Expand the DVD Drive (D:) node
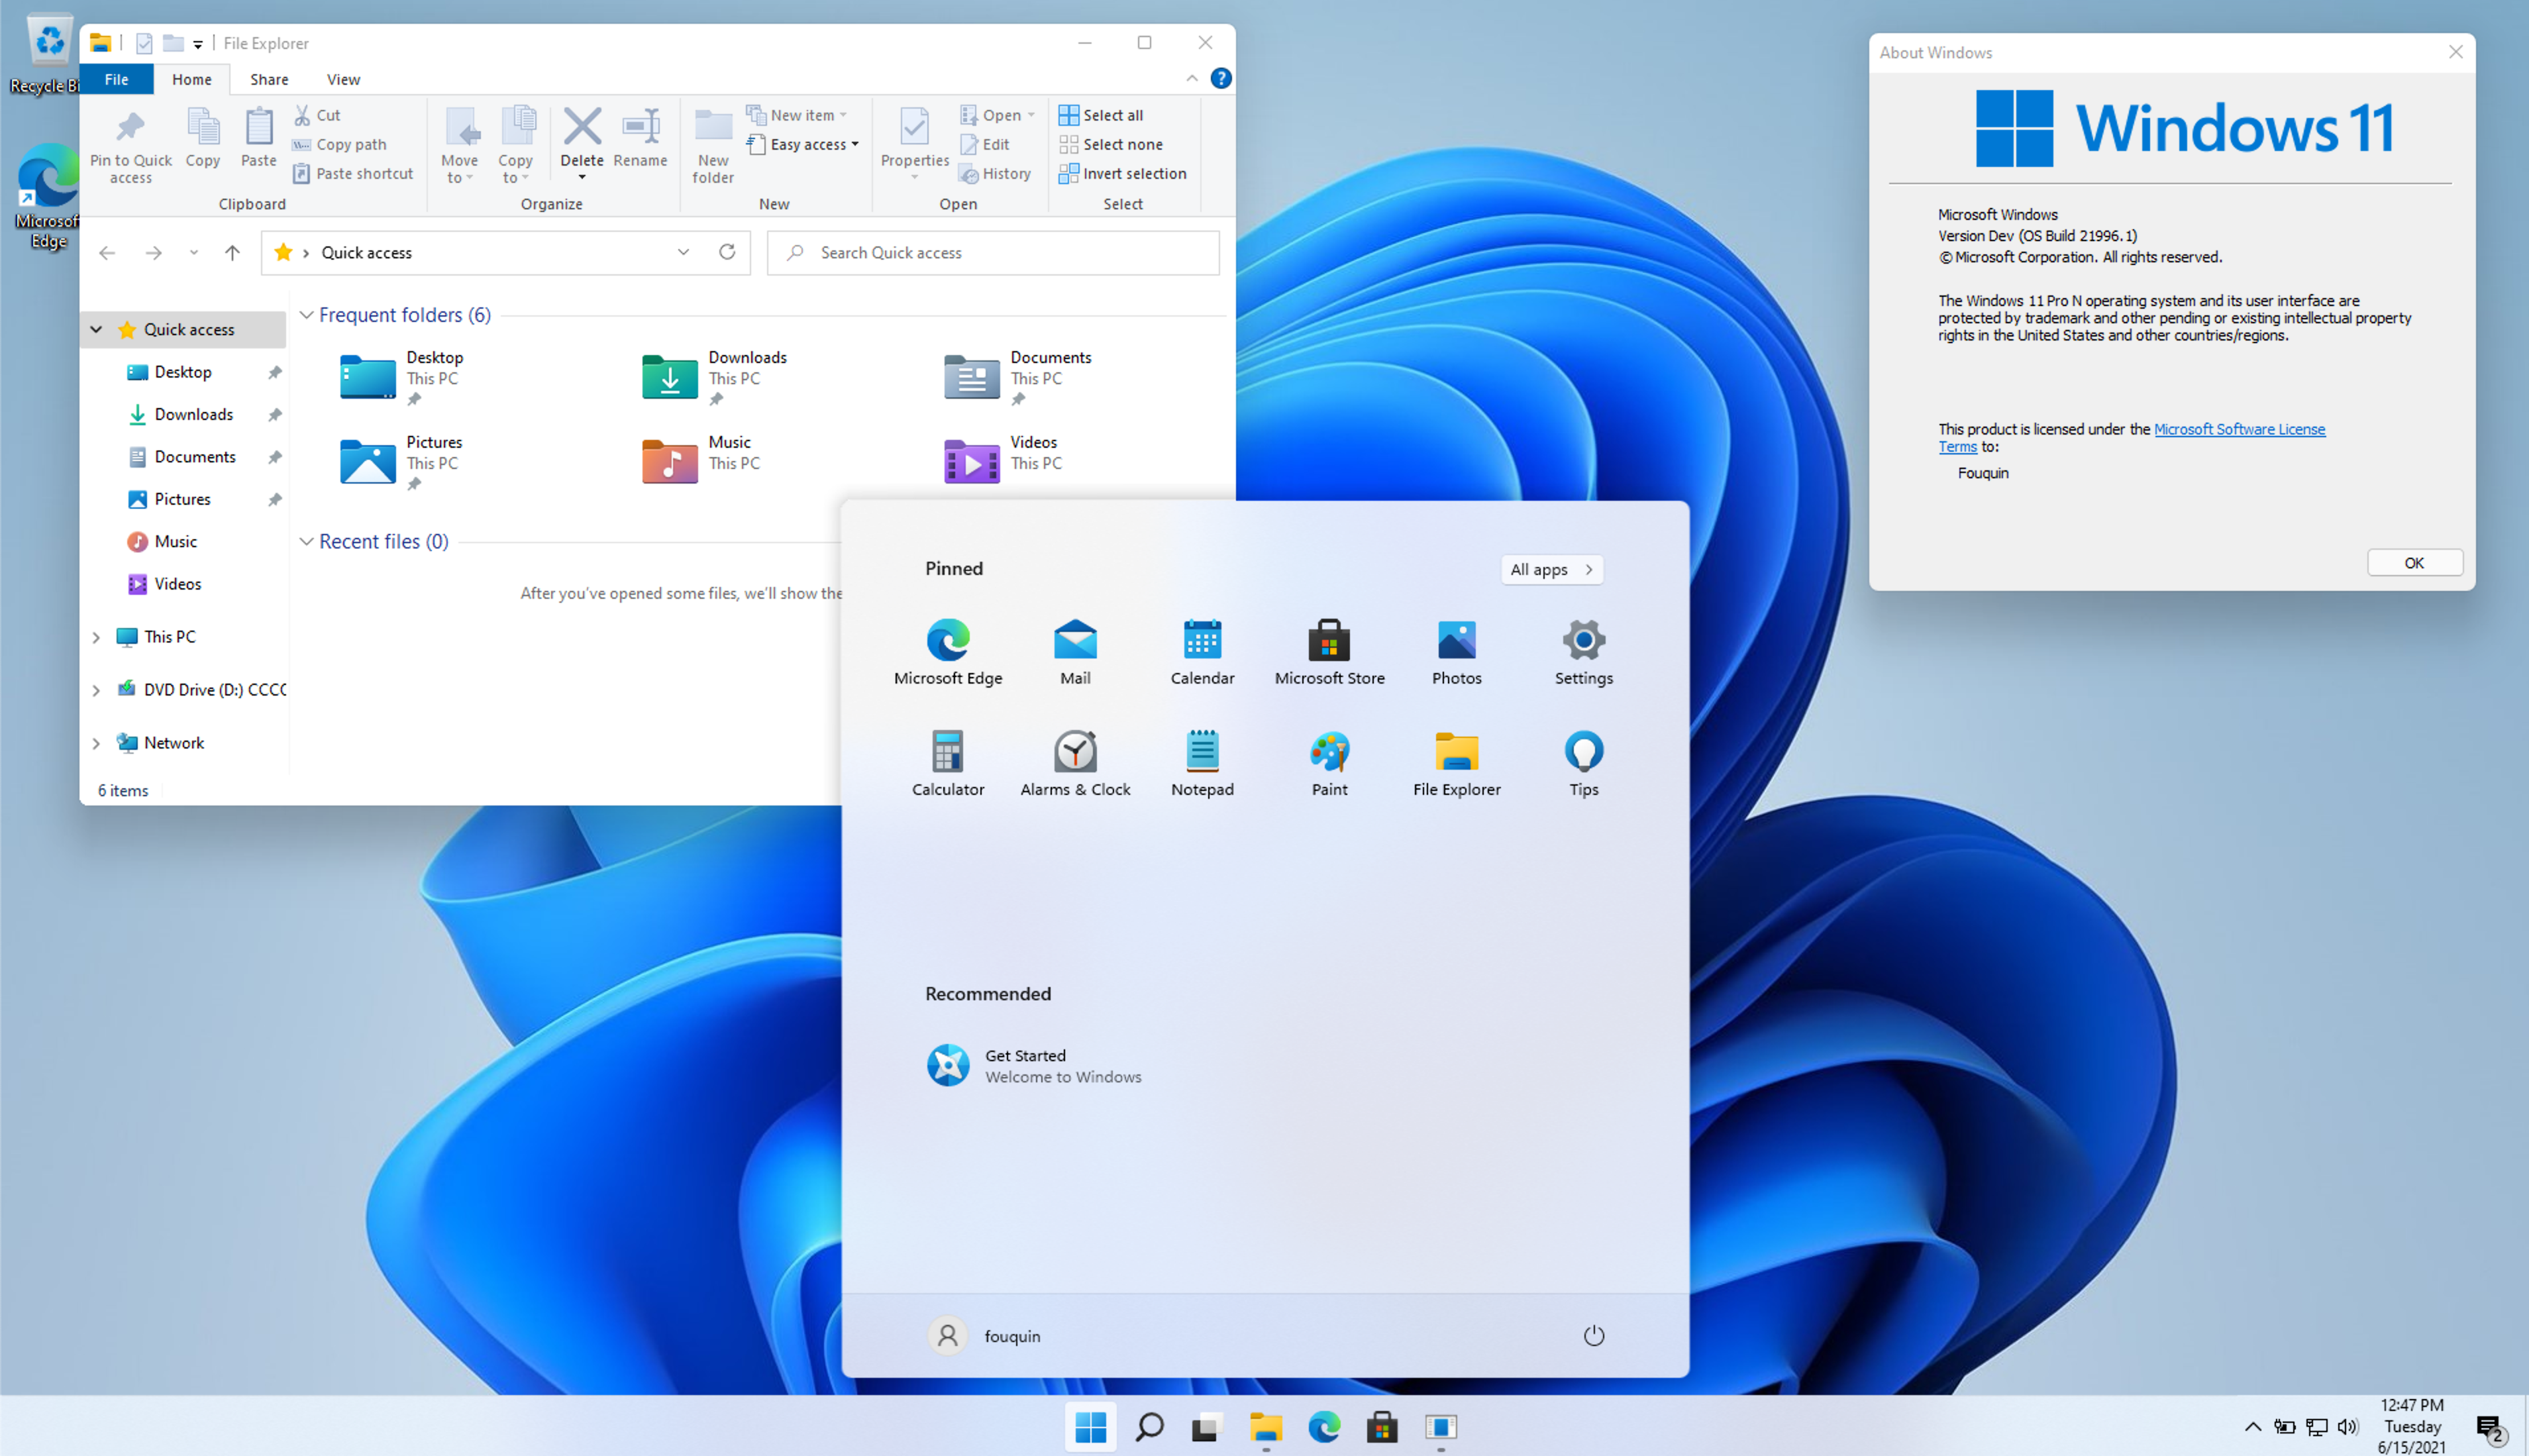This screenshot has height=1456, width=2529. pyautogui.click(x=96, y=690)
